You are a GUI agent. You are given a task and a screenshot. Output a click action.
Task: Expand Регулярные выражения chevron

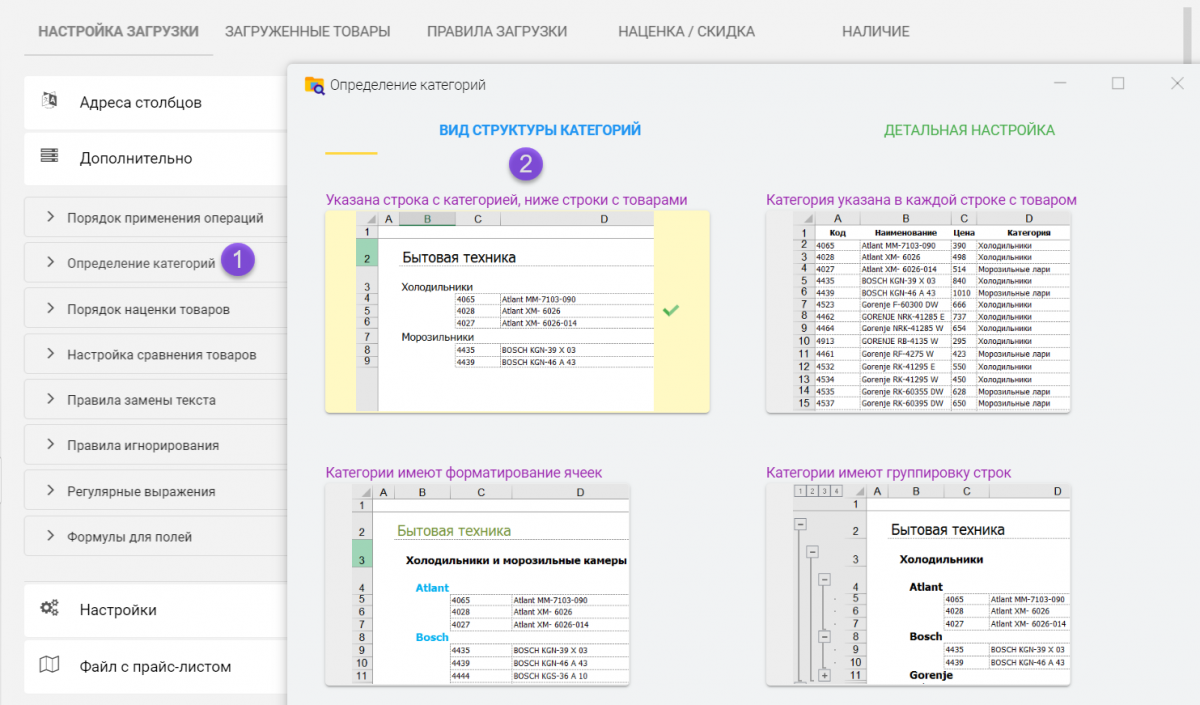(50, 491)
